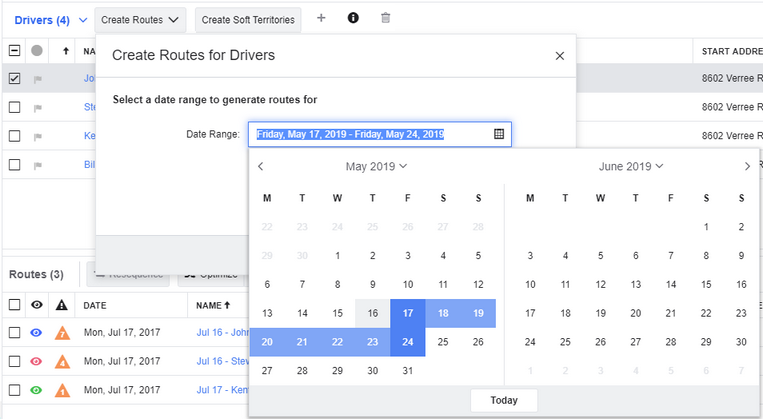
Task: Check the fourth driver row checkbox
Action: tap(15, 164)
